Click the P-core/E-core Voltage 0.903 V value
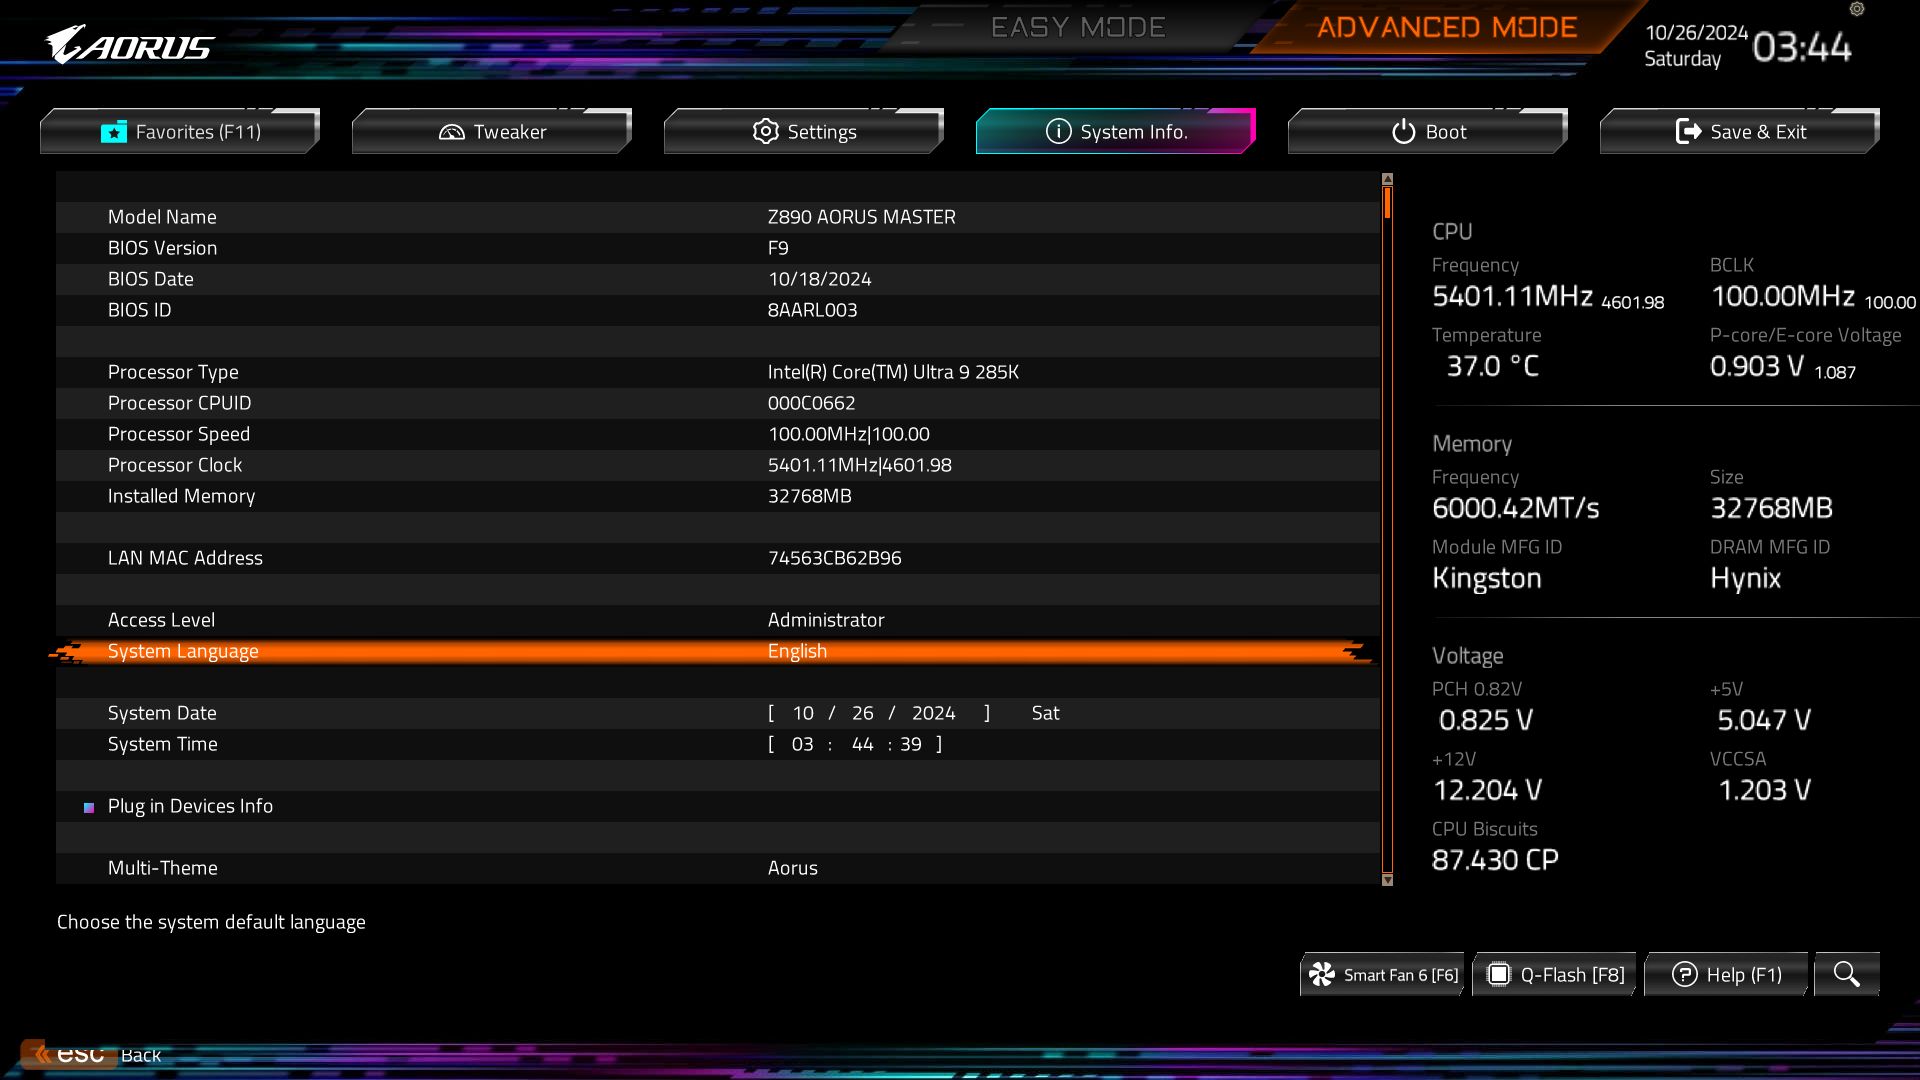Screen dimensions: 1920x1080 (x=1757, y=366)
